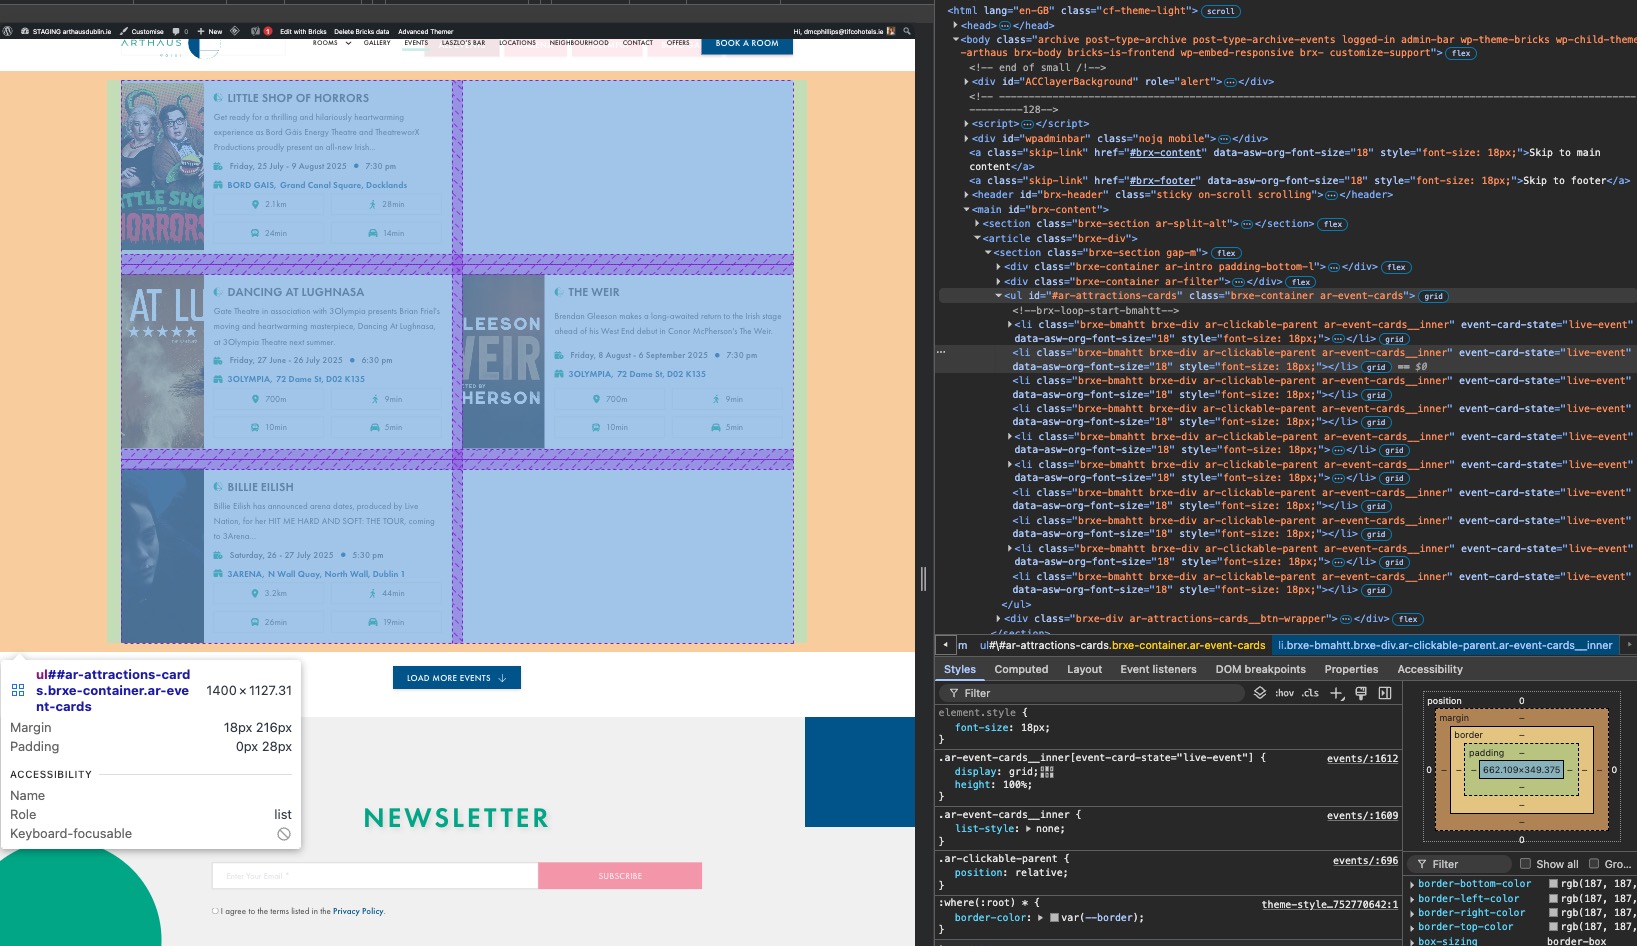The width and height of the screenshot is (1637, 946).
Task: Click Edit with Bricks in admin bar
Action: [x=303, y=31]
